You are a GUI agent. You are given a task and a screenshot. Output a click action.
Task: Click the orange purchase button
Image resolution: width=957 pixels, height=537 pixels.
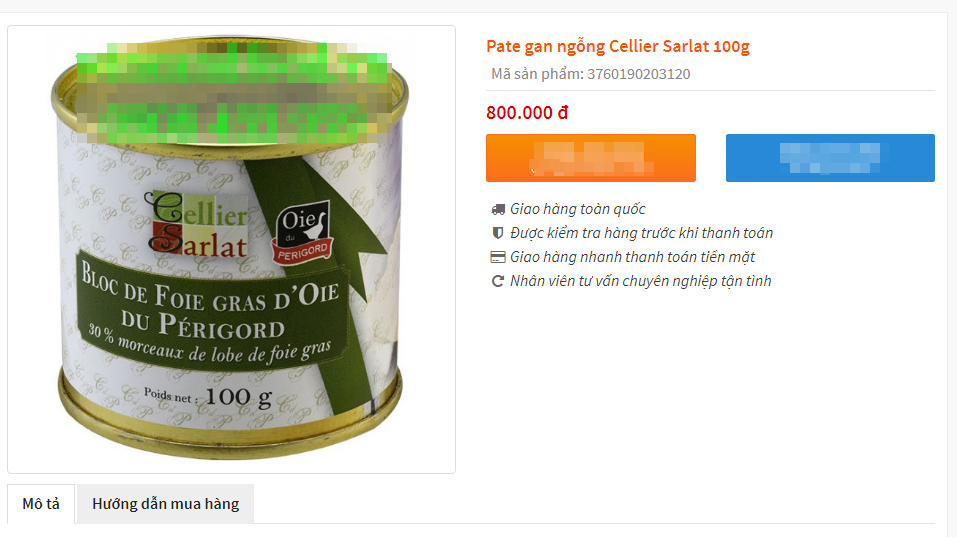tap(591, 158)
